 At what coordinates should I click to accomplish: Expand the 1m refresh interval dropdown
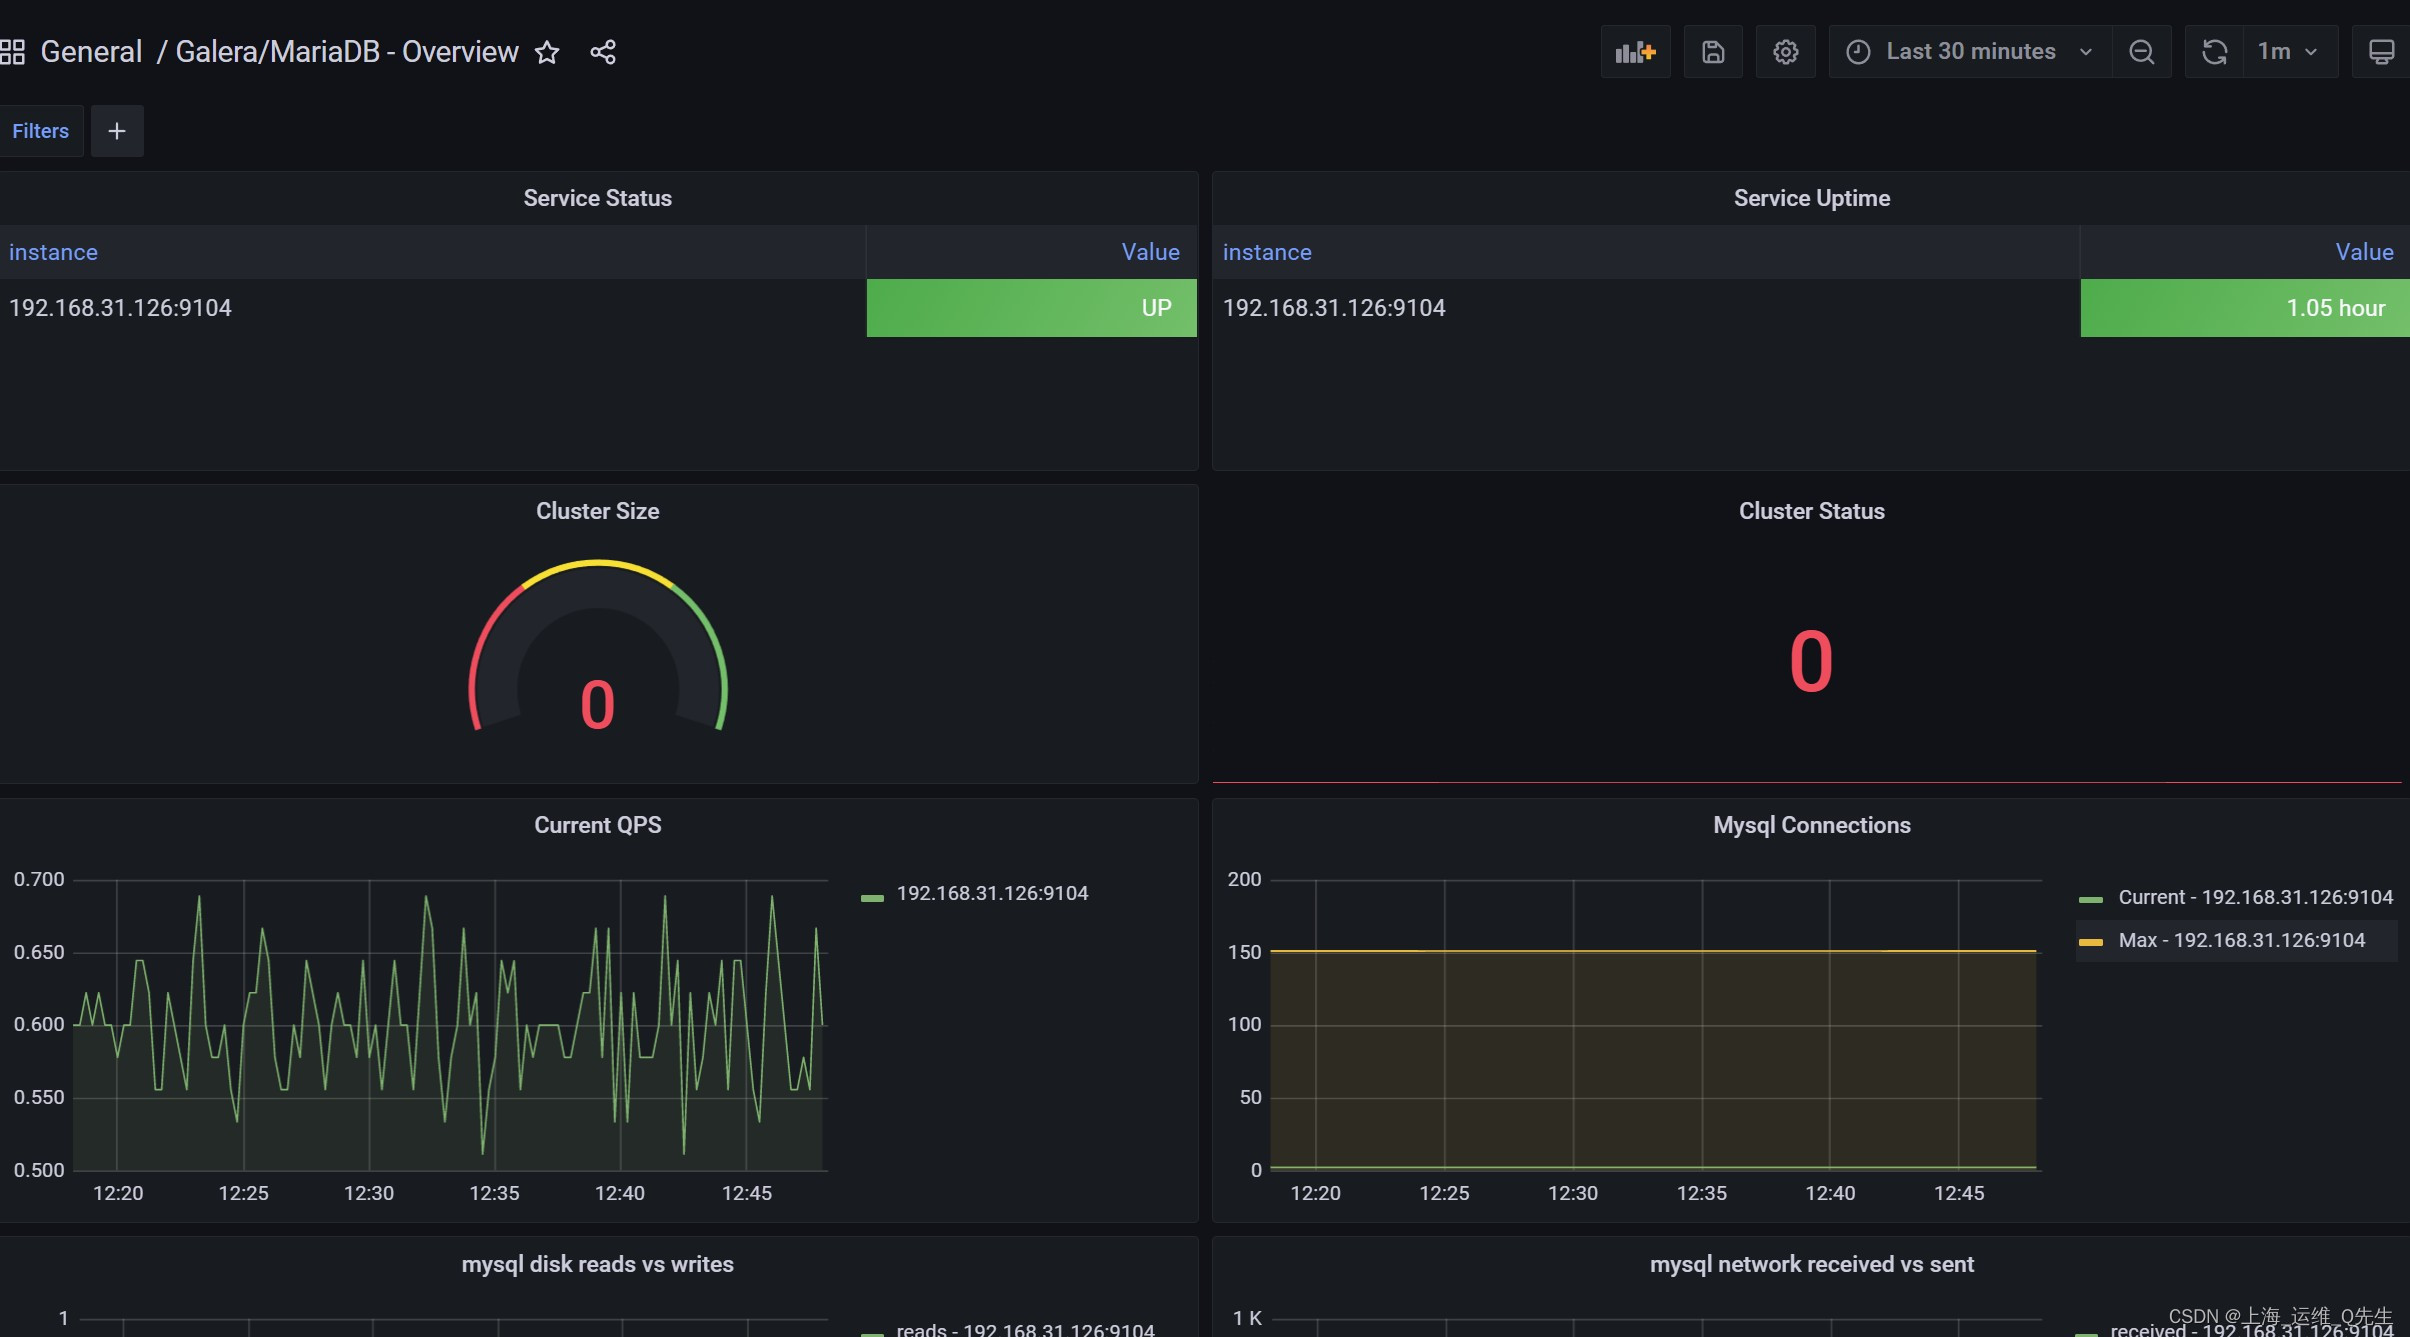[x=2290, y=52]
